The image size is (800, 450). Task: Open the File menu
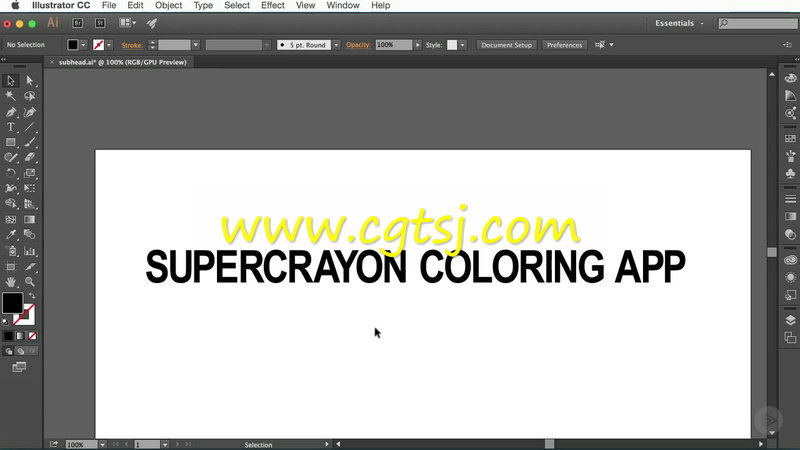(109, 6)
